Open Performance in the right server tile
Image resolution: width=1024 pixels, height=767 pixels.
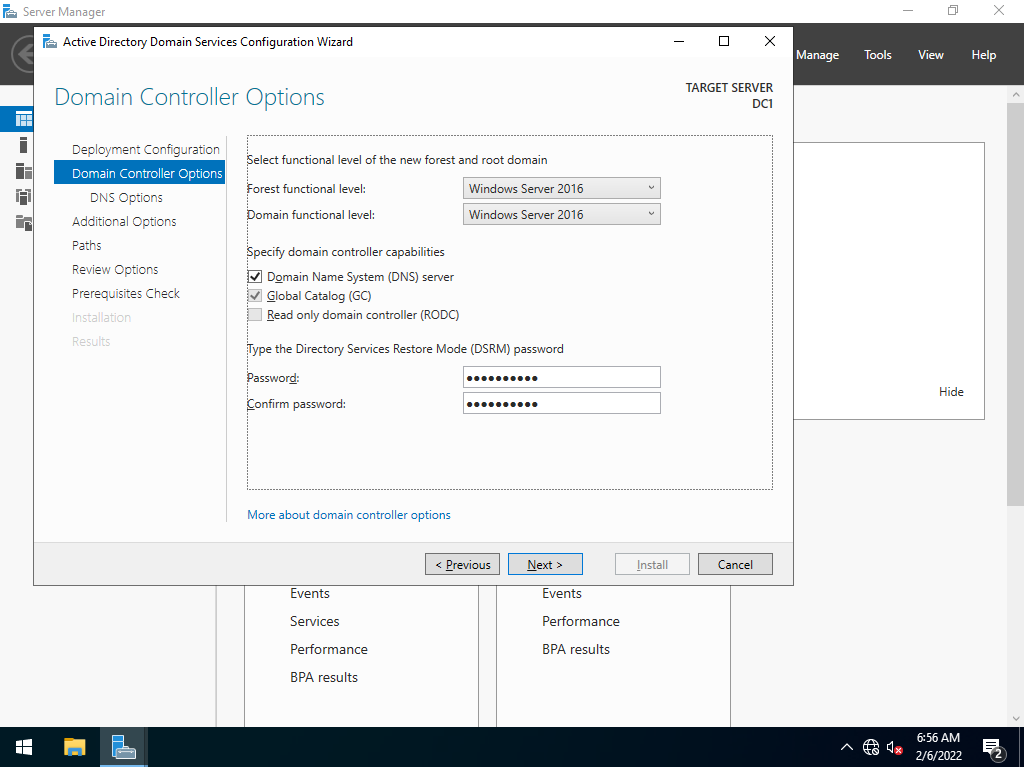[581, 621]
